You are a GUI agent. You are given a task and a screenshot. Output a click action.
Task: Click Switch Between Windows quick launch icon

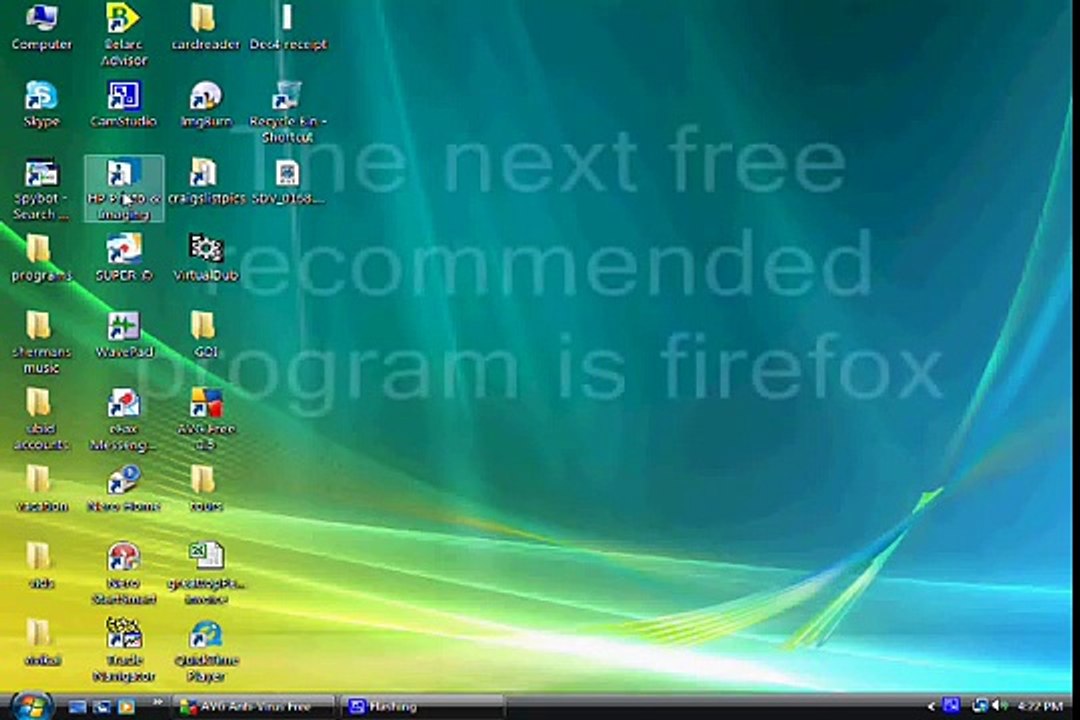pyautogui.click(x=102, y=707)
